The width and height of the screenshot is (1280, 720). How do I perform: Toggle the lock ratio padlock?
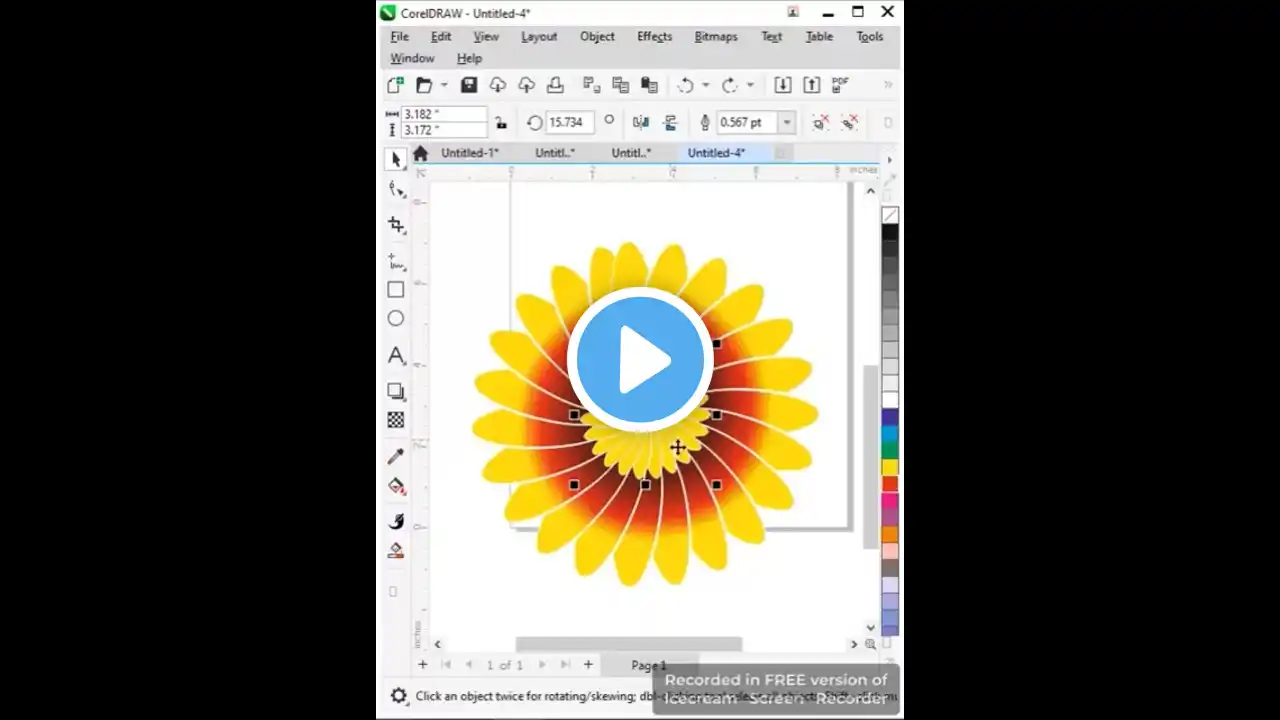click(501, 123)
